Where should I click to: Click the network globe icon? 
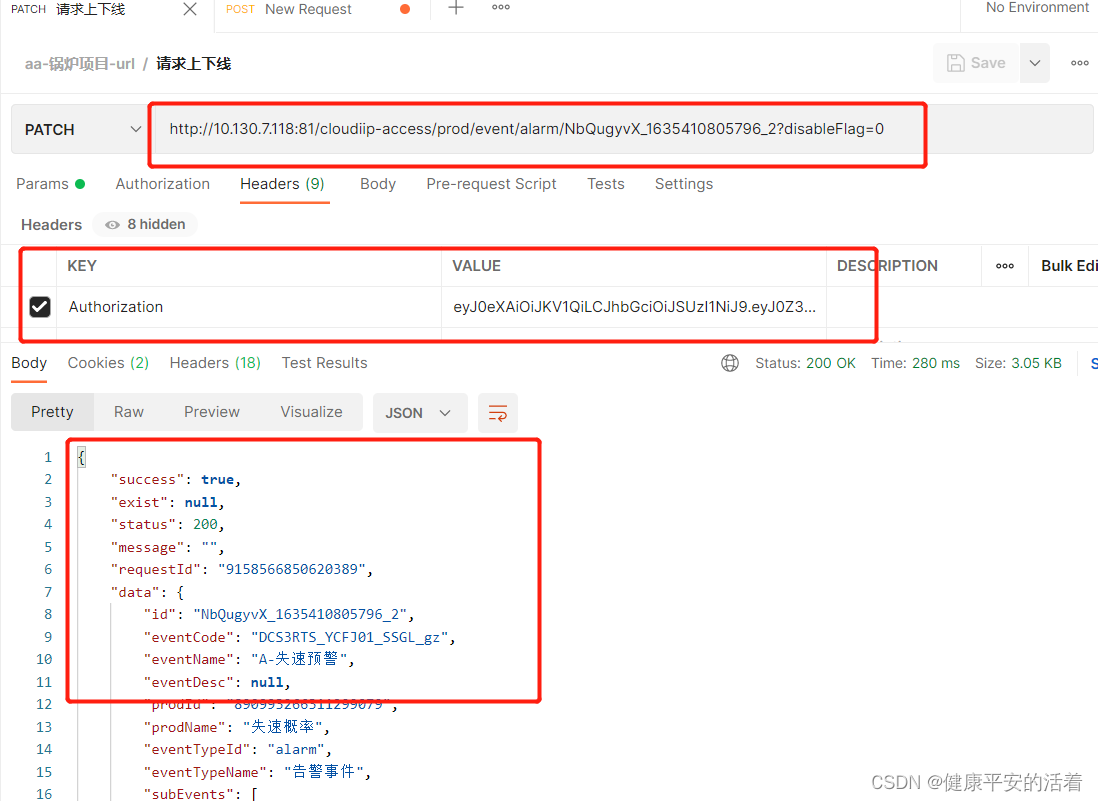point(730,363)
